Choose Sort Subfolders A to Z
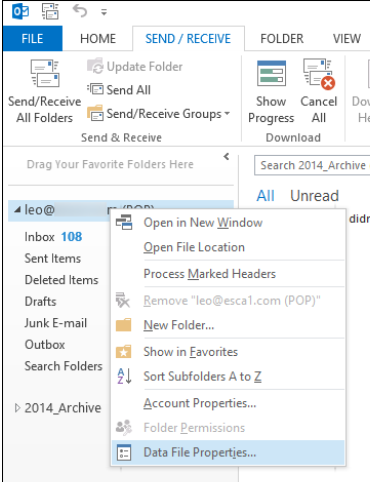This screenshot has width=370, height=482. [x=228, y=377]
